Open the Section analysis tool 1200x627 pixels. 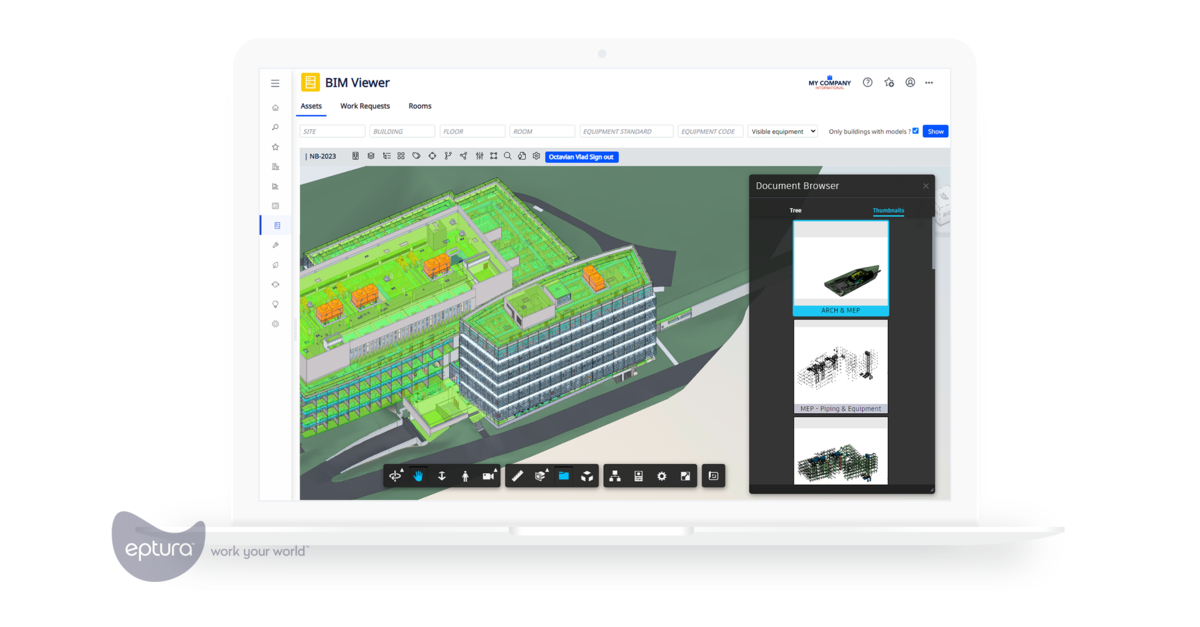click(541, 476)
